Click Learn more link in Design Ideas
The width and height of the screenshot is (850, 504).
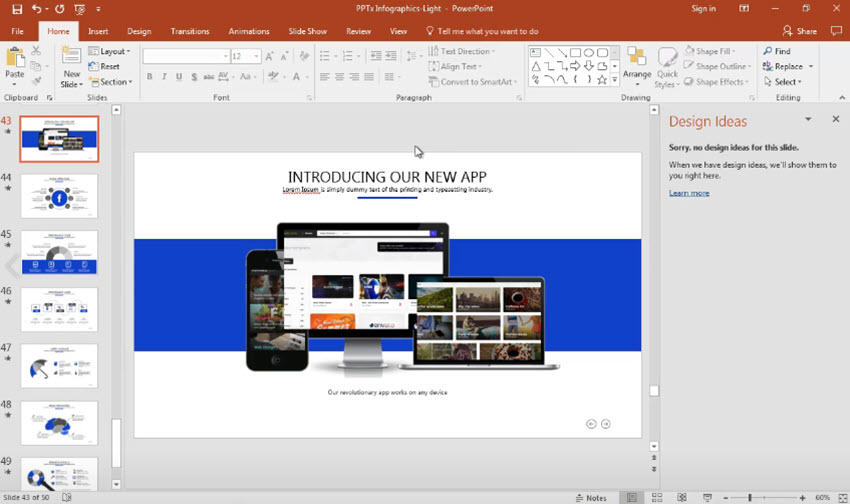click(688, 193)
